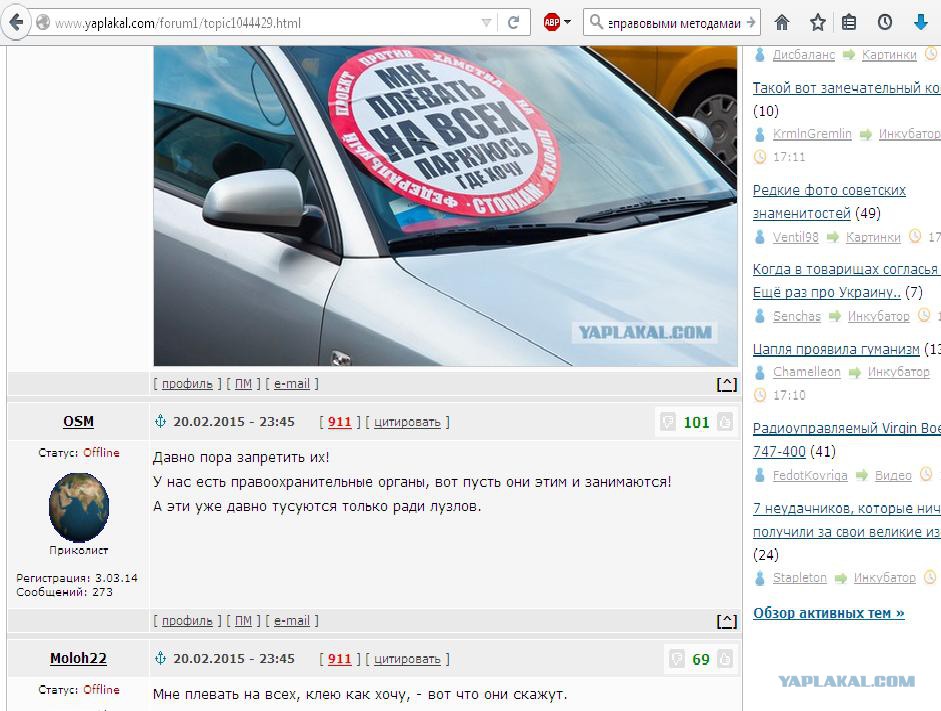Image resolution: width=941 pixels, height=711 pixels.
Task: Open Инкубатор section next to Stapleton
Action: 885,578
